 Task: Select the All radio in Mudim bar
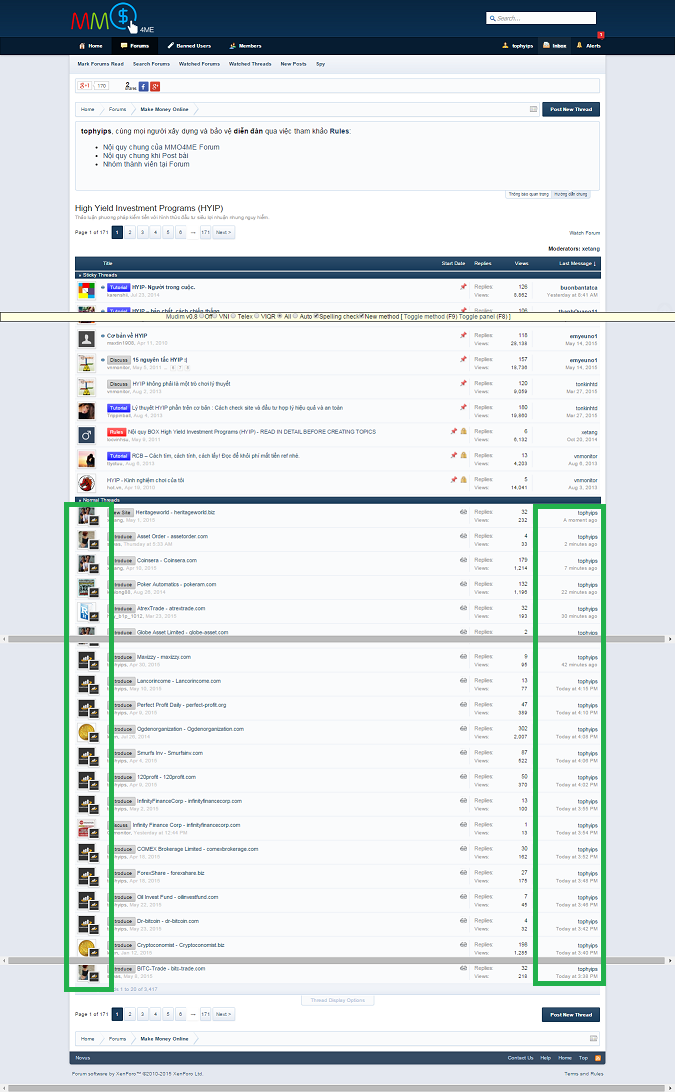coord(280,316)
